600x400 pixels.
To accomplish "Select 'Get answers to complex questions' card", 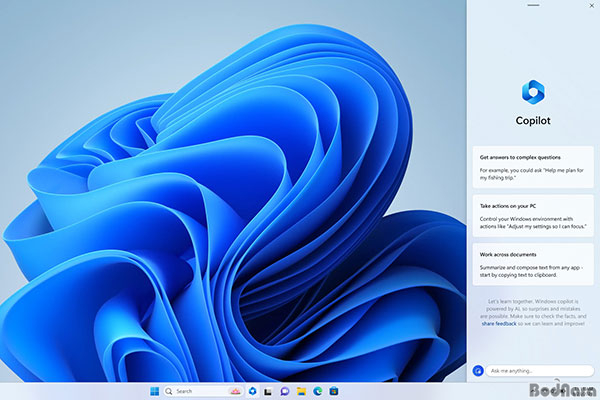I will tap(533, 167).
